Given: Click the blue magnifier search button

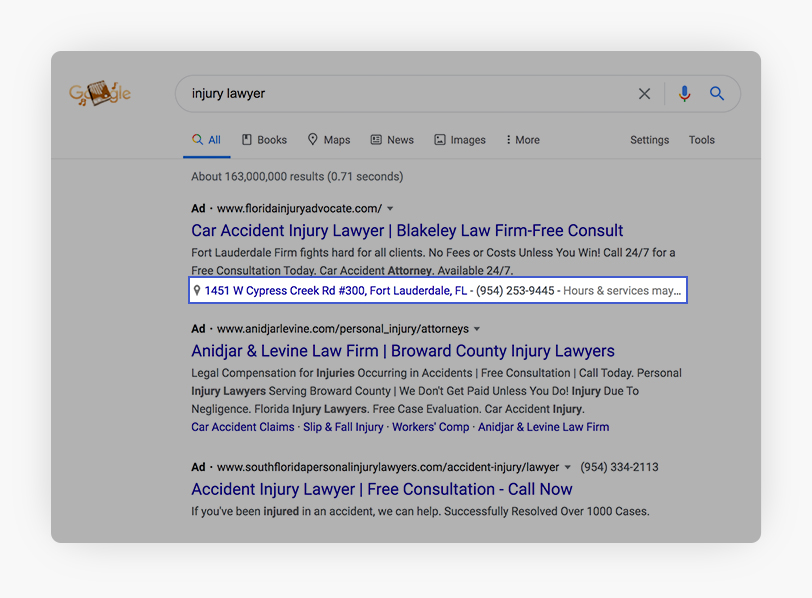Looking at the screenshot, I should [x=717, y=94].
